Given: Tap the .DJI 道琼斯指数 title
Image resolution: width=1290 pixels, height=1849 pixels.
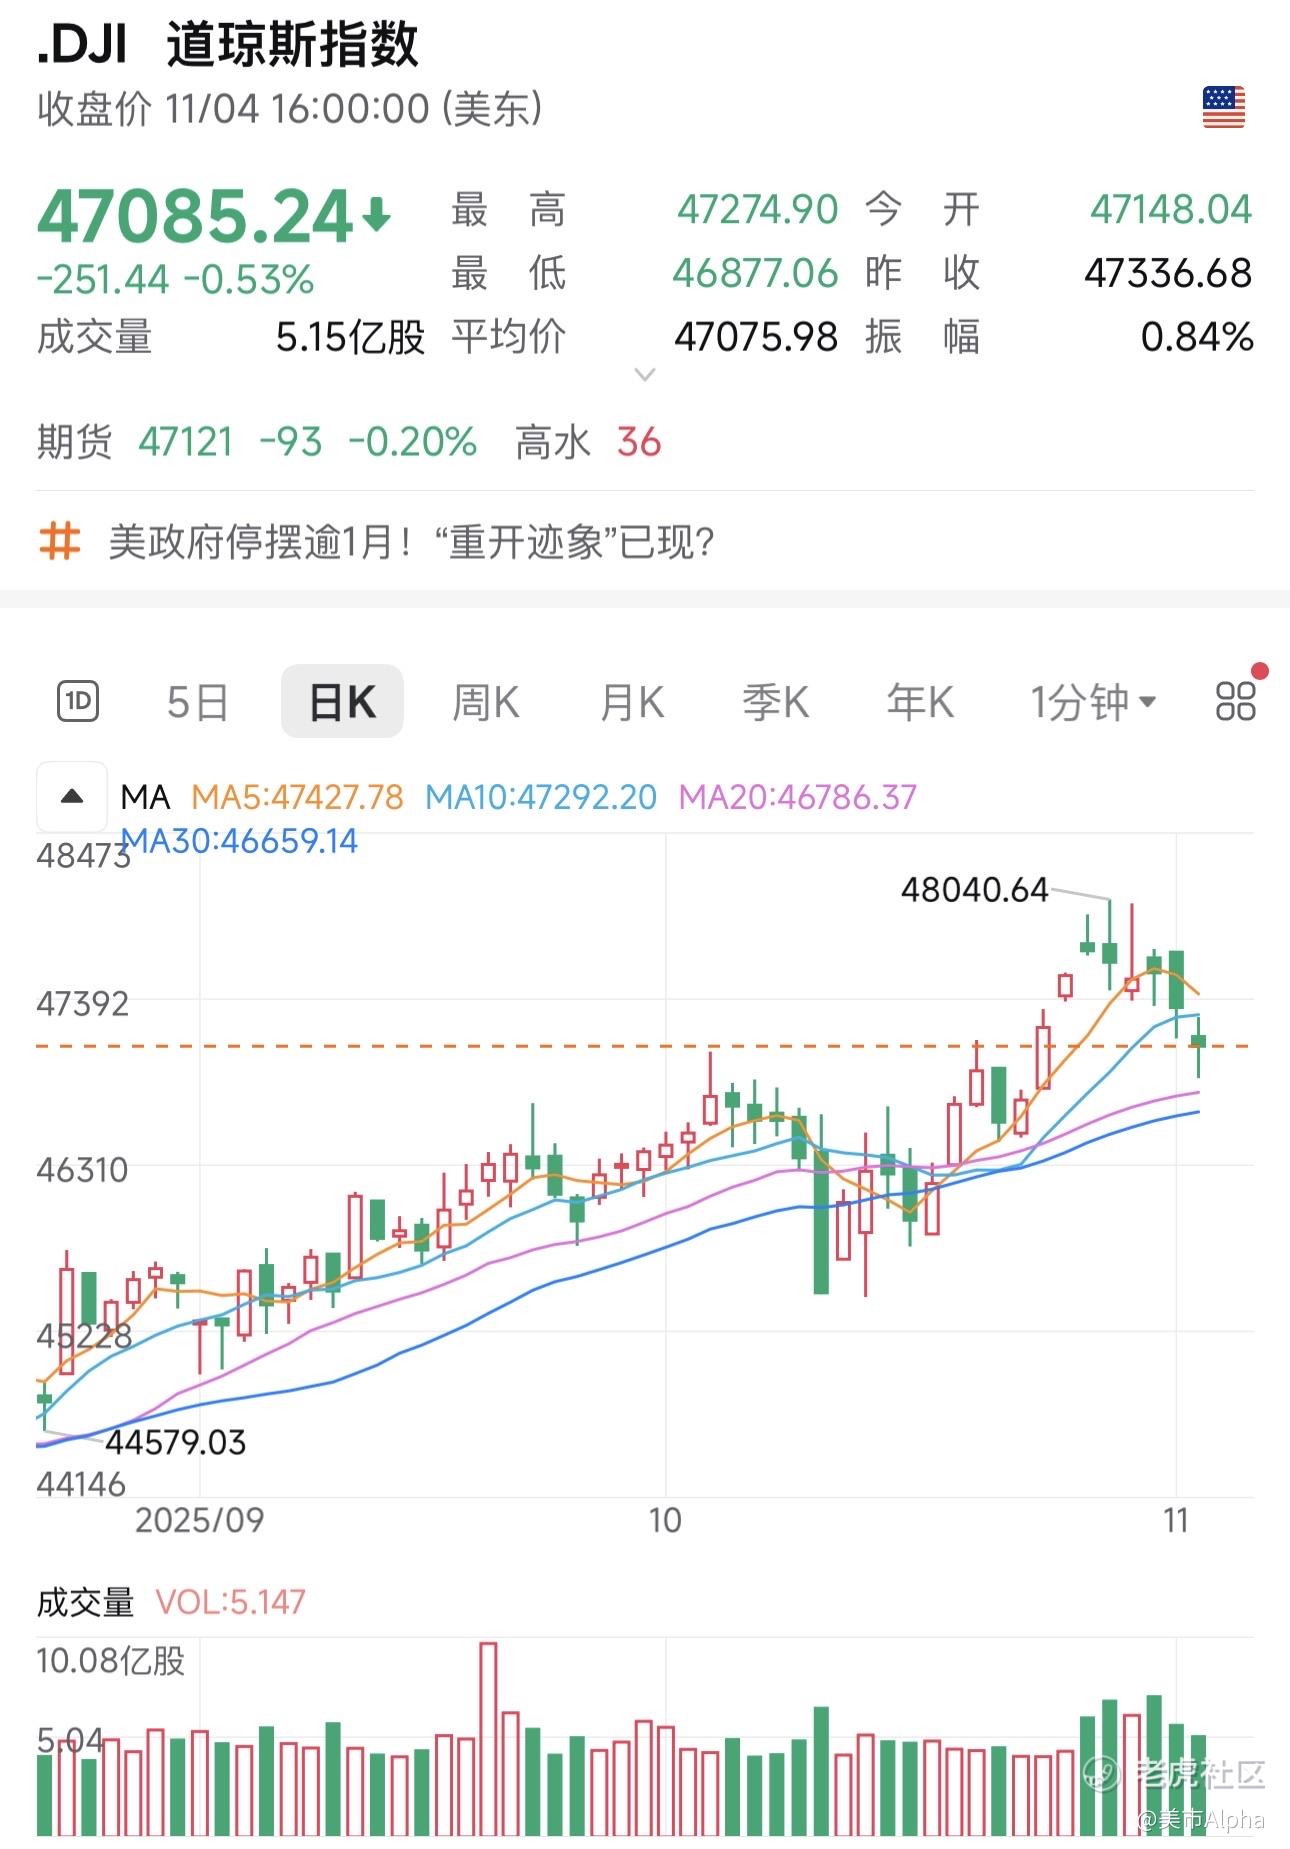Looking at the screenshot, I should (228, 45).
